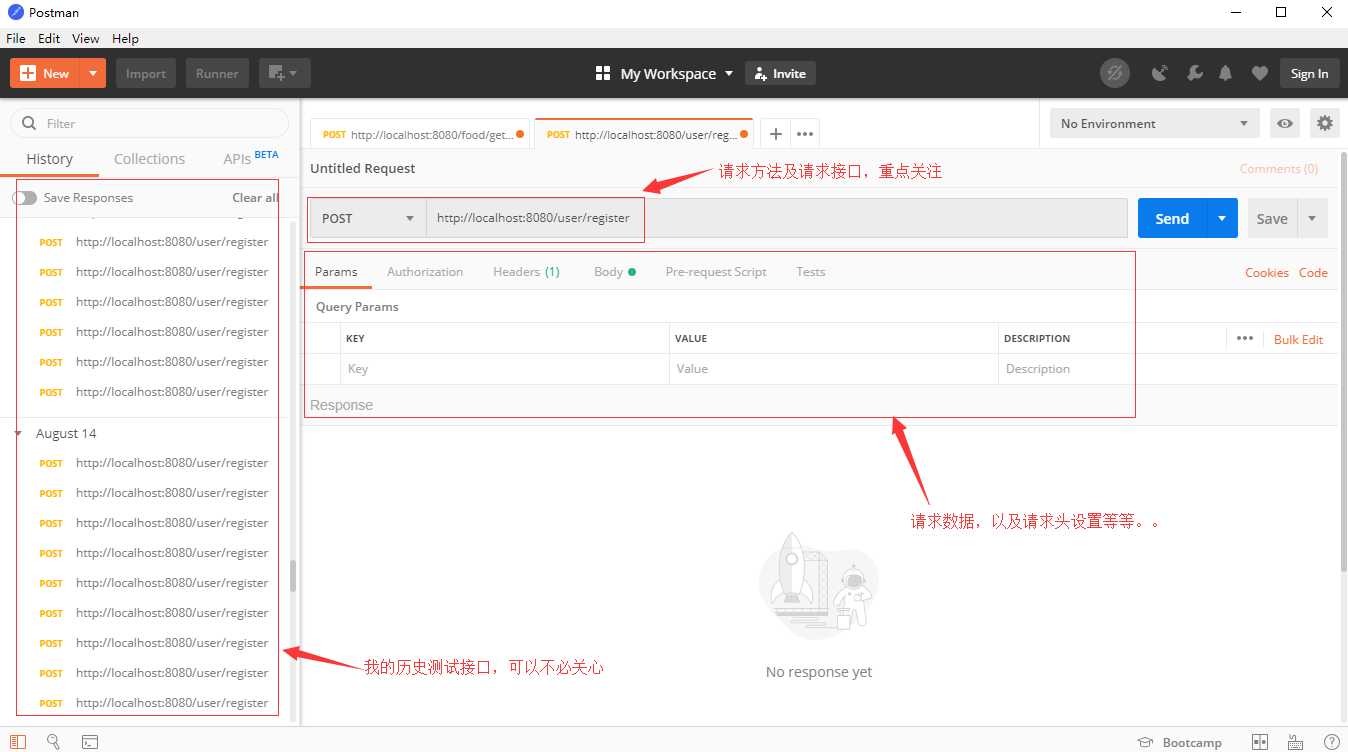Click the environment quick look eye icon
This screenshot has height=752, width=1348.
pos(1285,123)
